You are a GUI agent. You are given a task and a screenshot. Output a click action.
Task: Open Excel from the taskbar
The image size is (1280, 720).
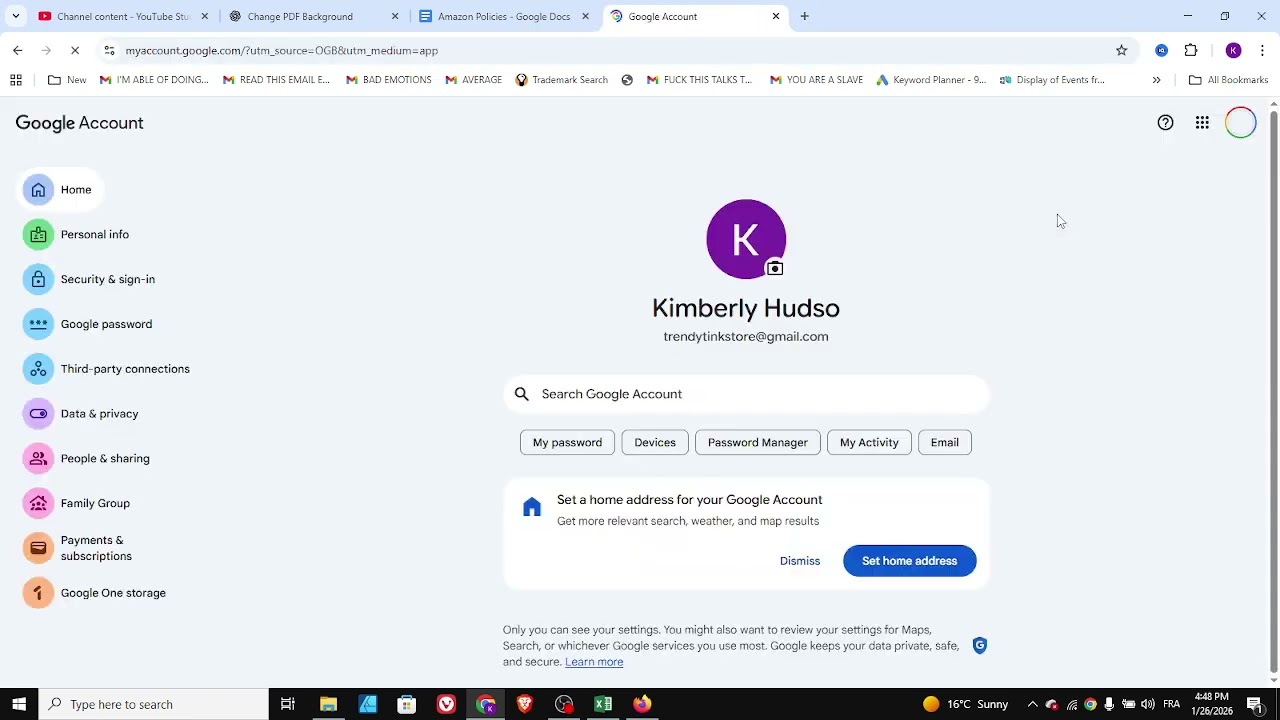(x=603, y=704)
